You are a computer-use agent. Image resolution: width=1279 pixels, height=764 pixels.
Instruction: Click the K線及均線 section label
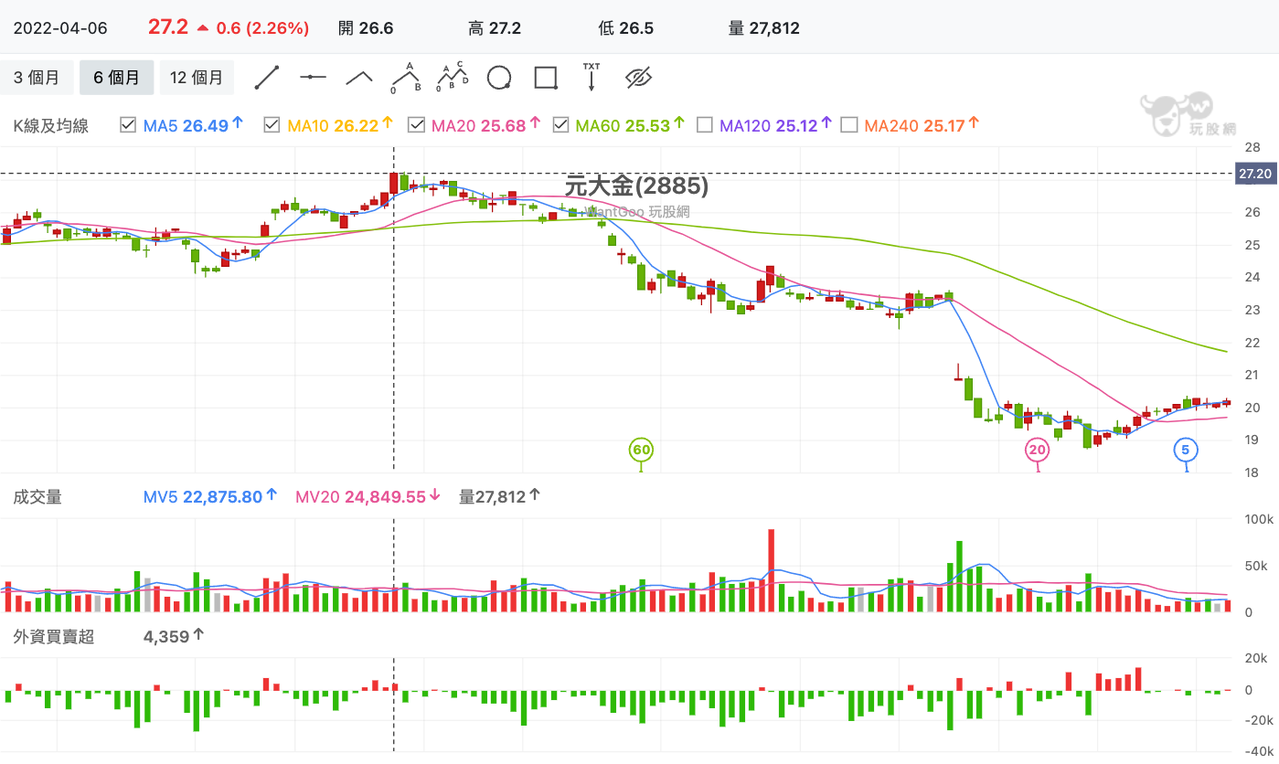50,126
